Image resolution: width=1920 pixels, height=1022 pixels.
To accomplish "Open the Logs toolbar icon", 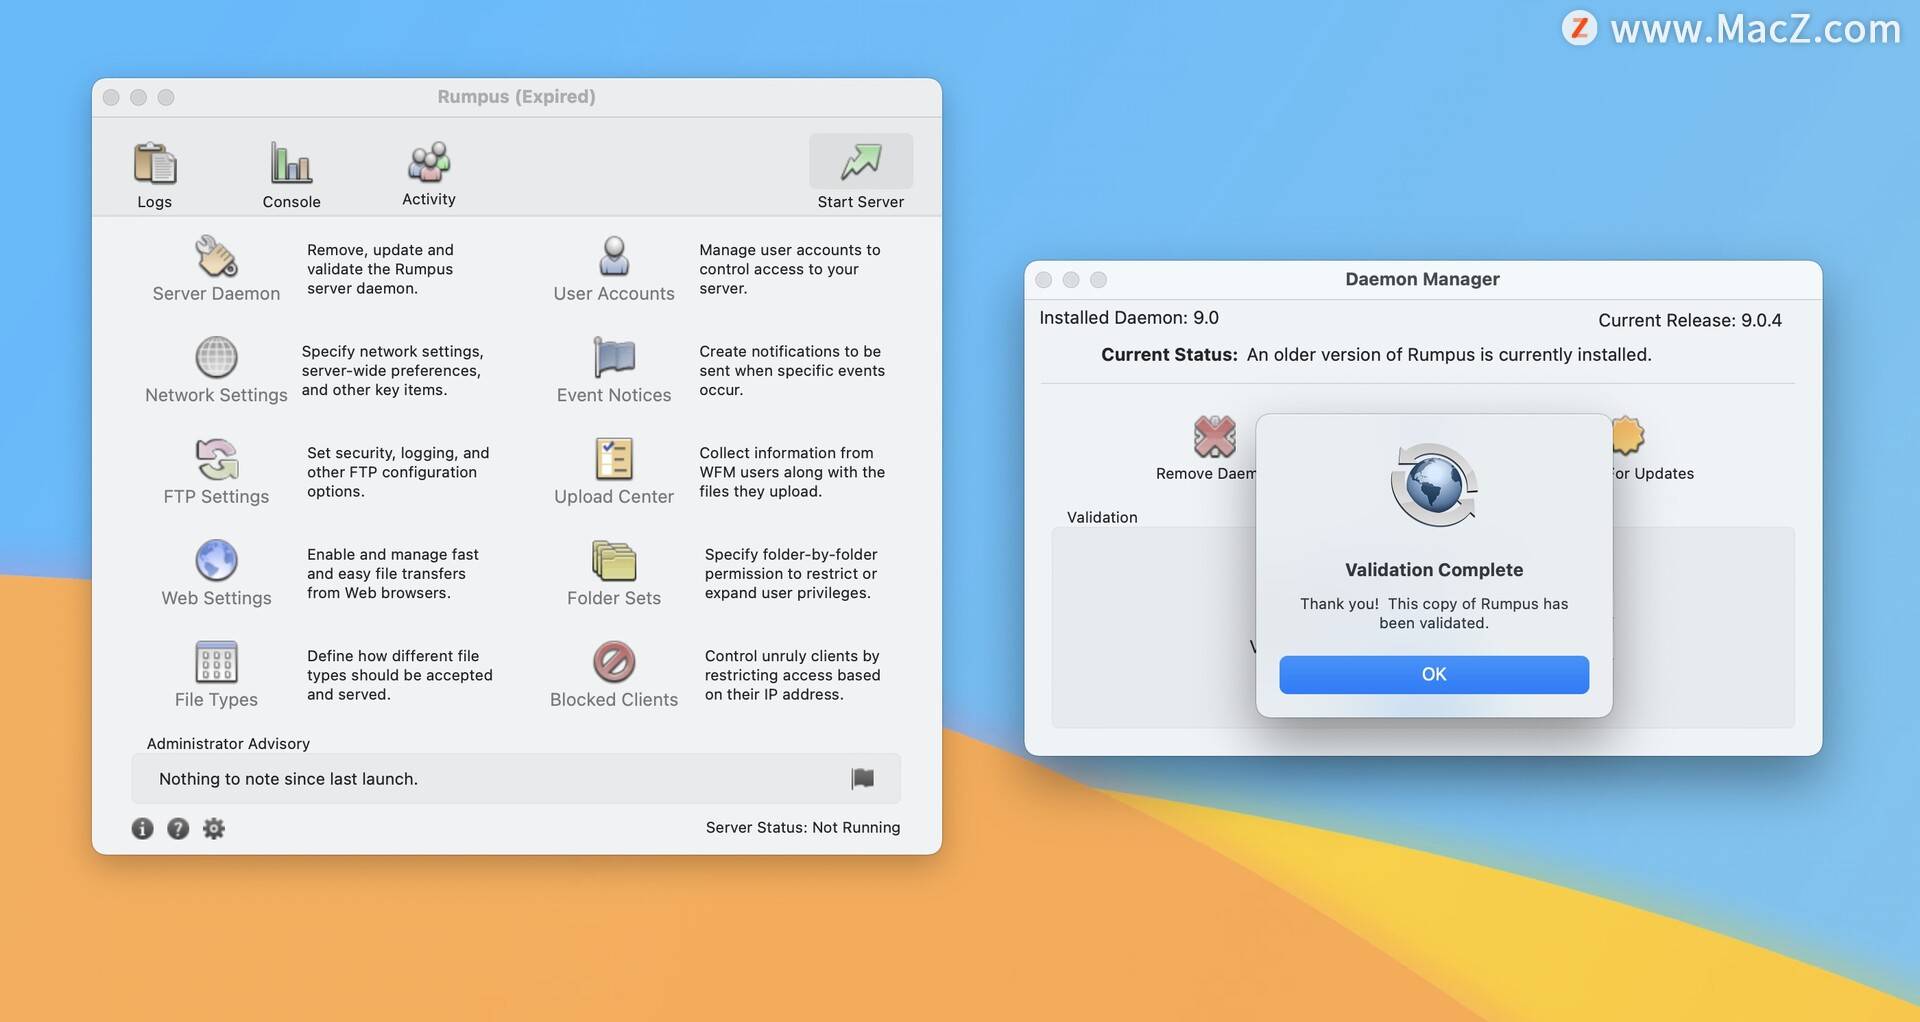I will (x=155, y=163).
